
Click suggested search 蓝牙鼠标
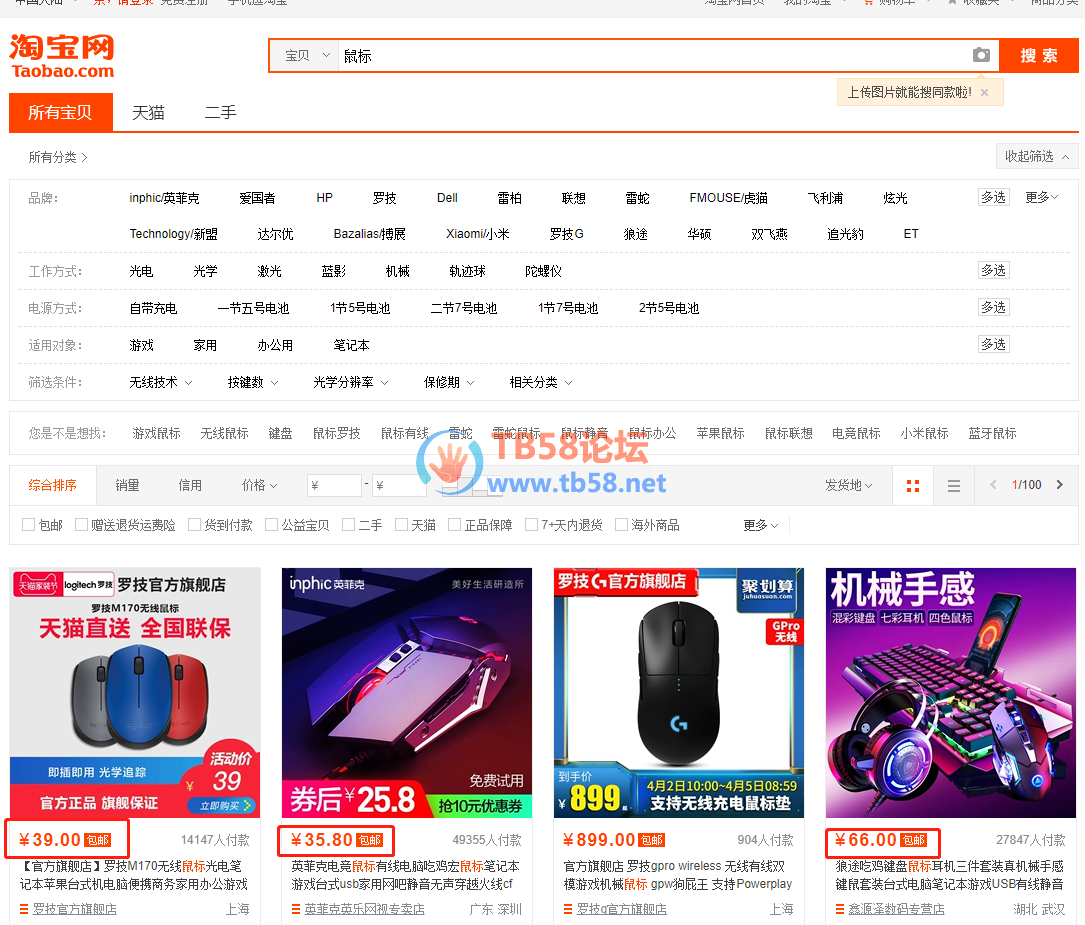point(992,433)
